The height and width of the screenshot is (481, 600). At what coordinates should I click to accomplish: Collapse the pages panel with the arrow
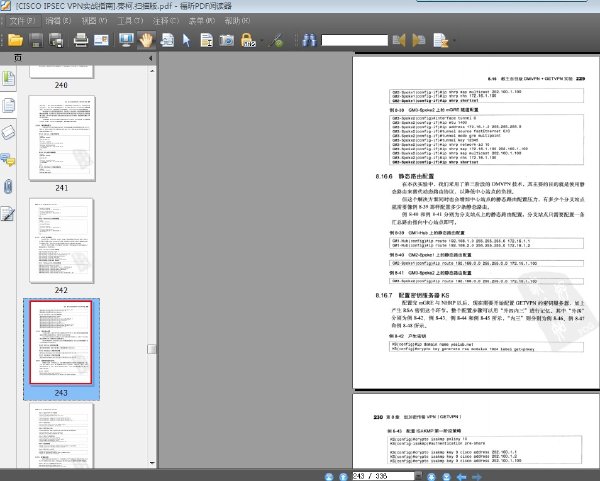click(x=150, y=58)
